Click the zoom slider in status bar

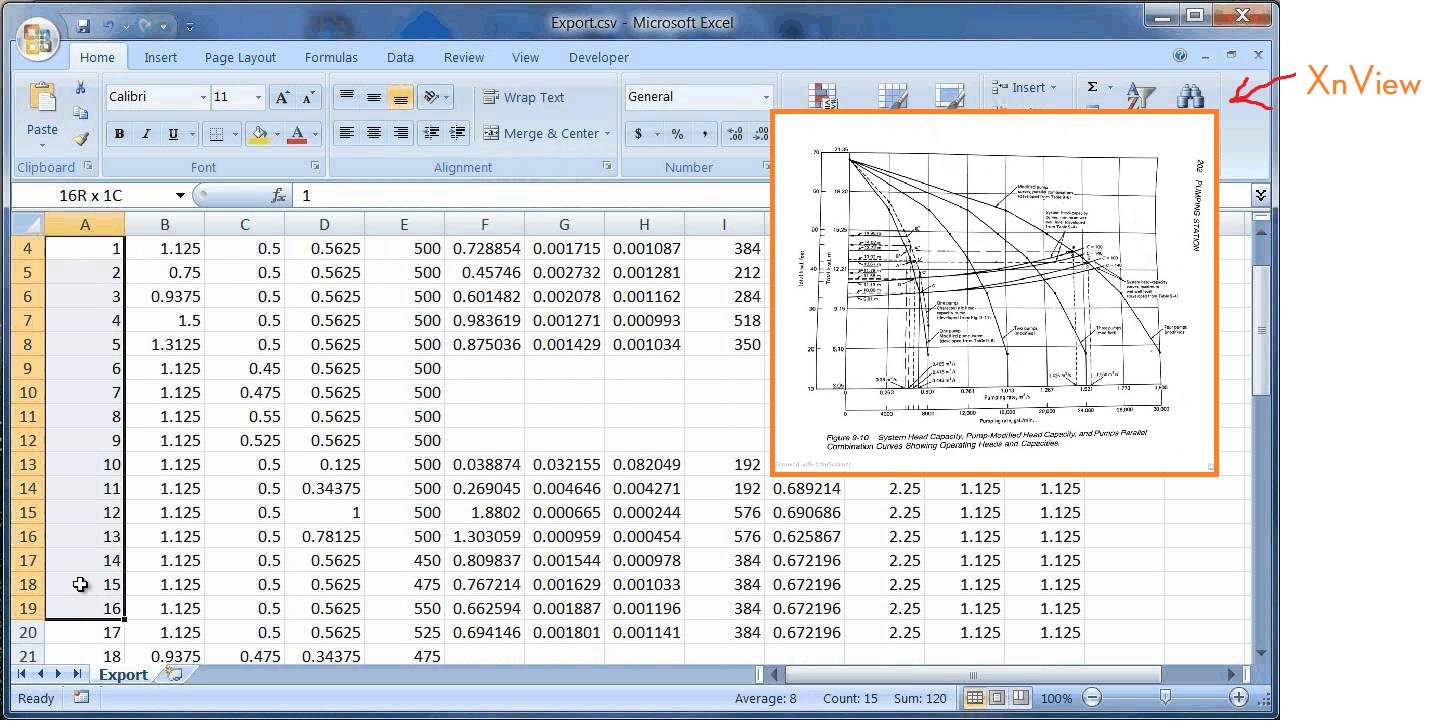1165,698
